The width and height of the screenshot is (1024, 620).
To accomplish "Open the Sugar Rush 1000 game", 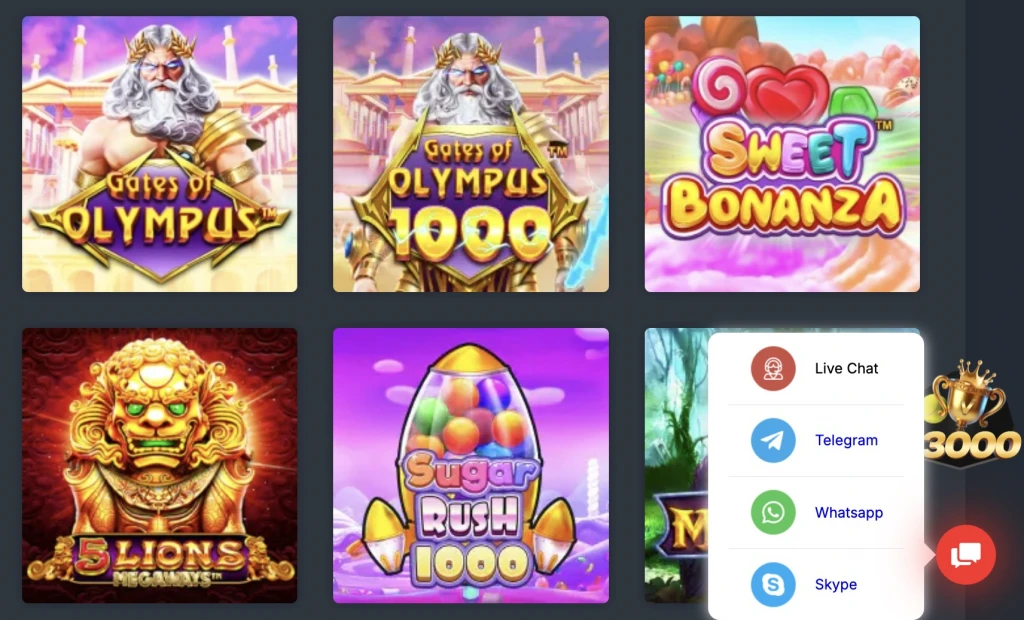I will pyautogui.click(x=471, y=465).
